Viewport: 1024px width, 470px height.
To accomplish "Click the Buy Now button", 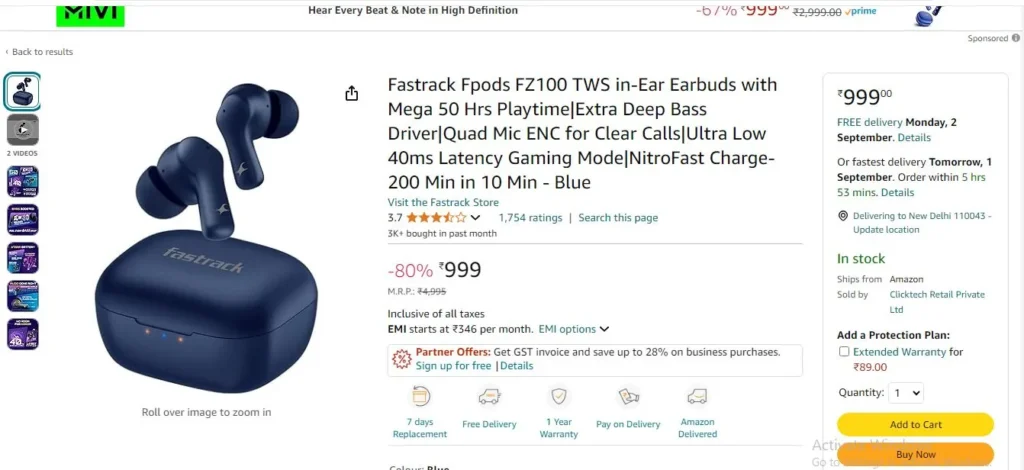I will click(x=915, y=454).
